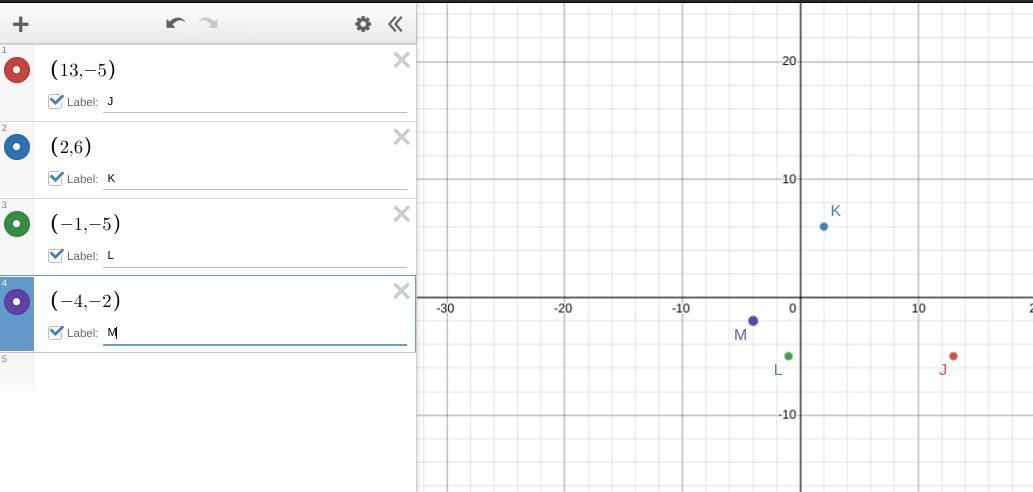Open the expression list settings gear
The image size is (1033, 492).
point(363,24)
